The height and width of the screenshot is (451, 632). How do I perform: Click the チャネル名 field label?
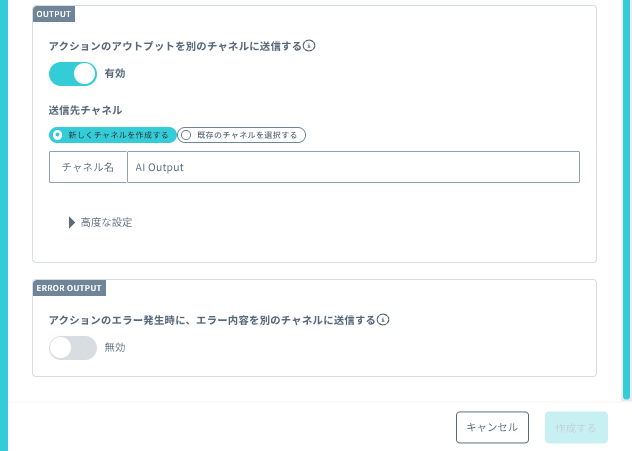[x=88, y=167]
